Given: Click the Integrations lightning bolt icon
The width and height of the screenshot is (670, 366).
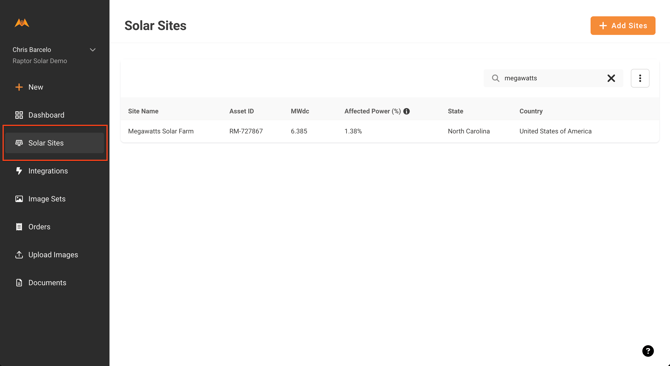Looking at the screenshot, I should [x=19, y=171].
